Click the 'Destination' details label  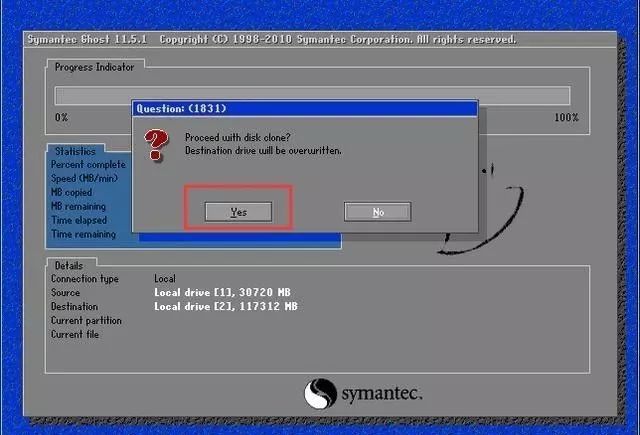74,306
